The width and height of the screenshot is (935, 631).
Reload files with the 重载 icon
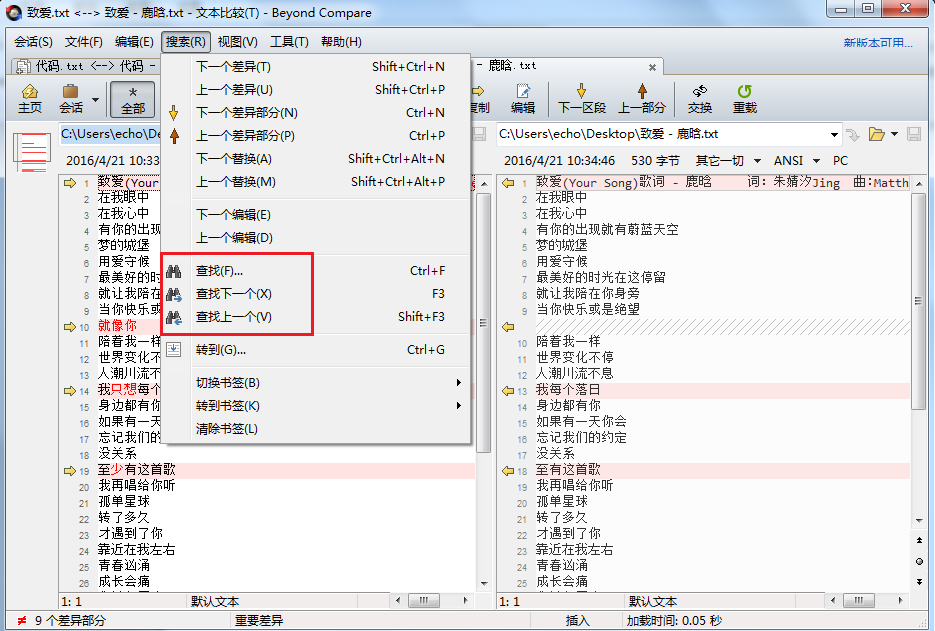[744, 97]
